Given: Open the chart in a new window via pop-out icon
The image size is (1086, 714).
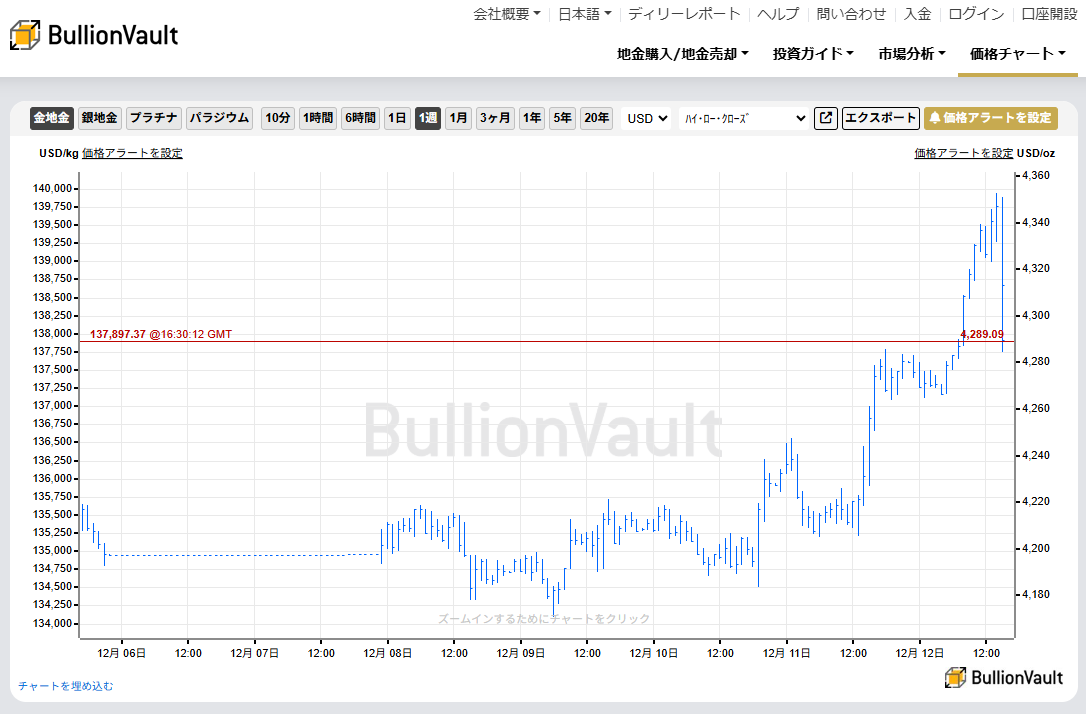Looking at the screenshot, I should [825, 118].
